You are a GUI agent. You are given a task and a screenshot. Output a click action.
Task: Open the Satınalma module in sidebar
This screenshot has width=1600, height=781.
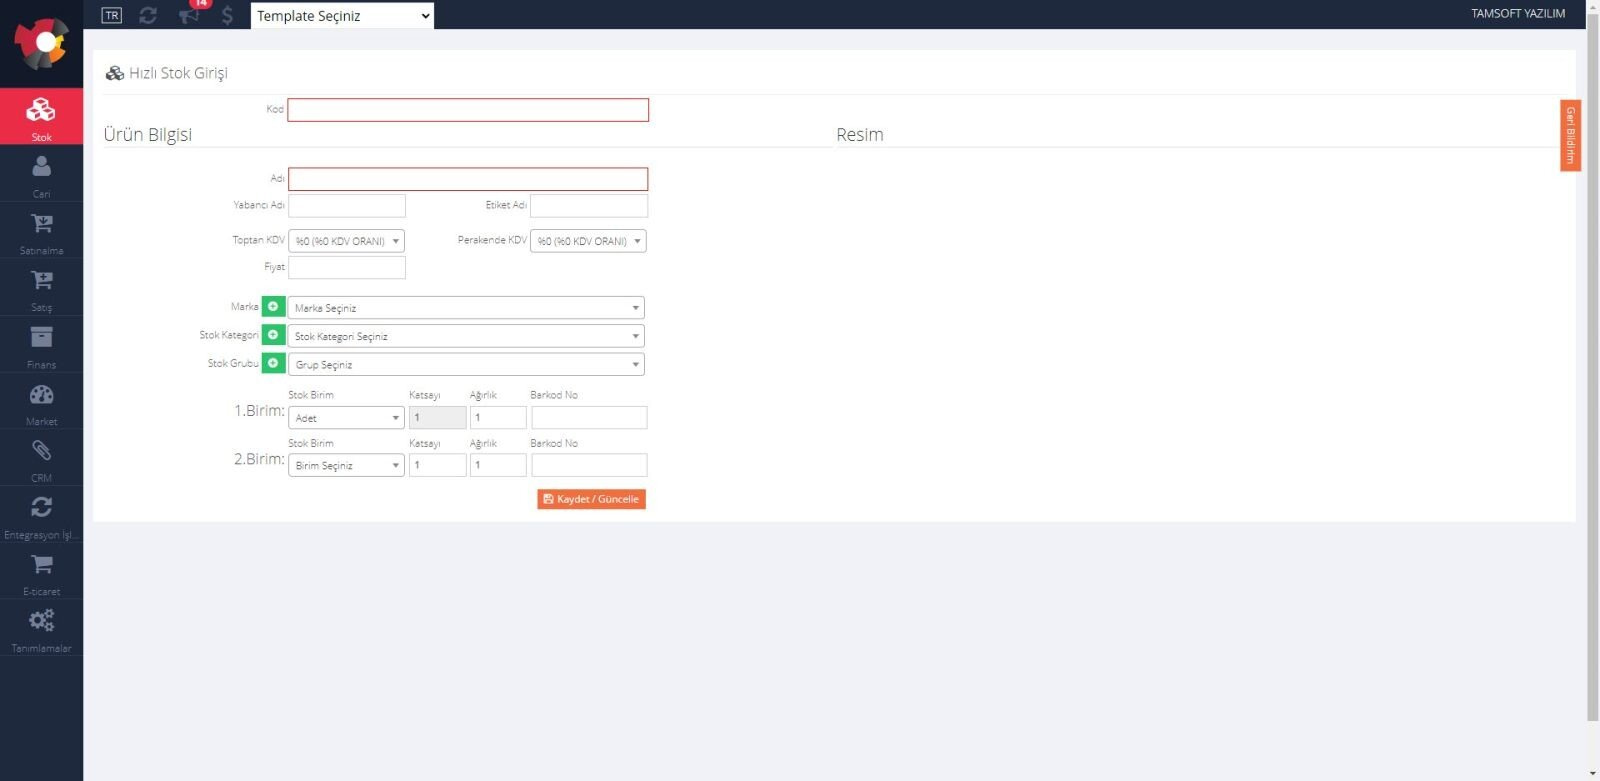pyautogui.click(x=41, y=231)
